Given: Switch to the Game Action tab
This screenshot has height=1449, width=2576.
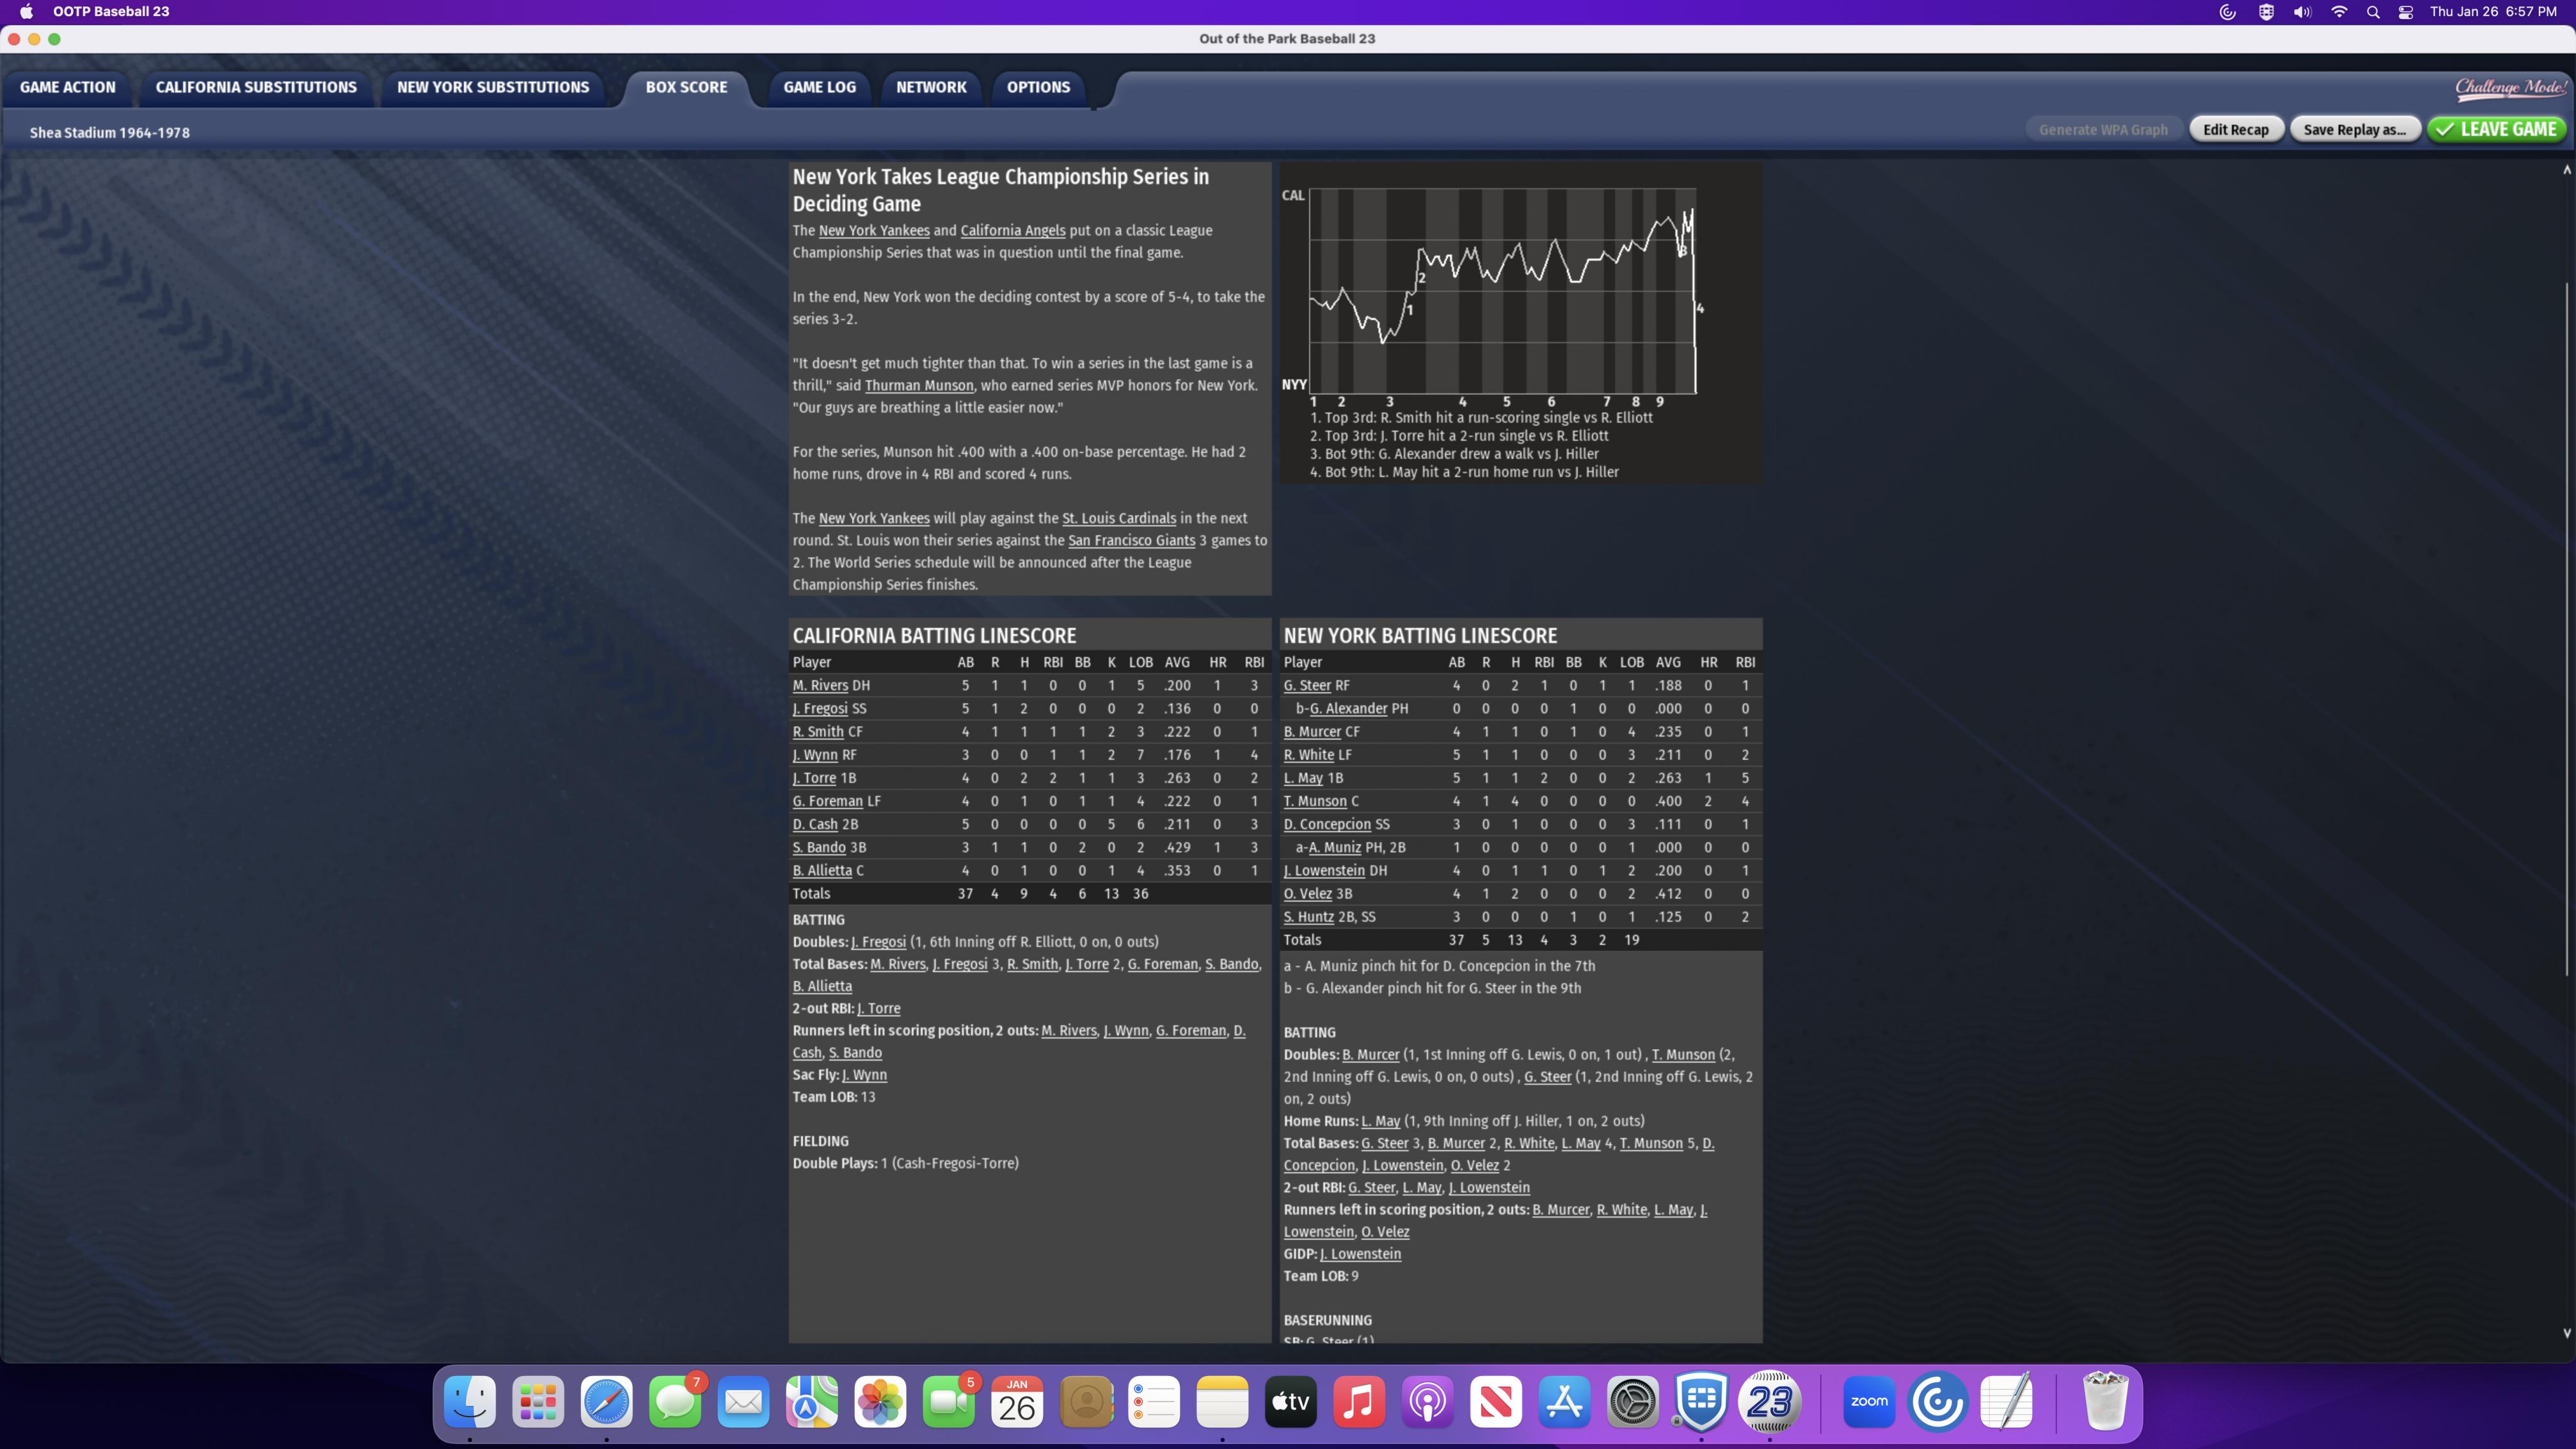Looking at the screenshot, I should (x=68, y=87).
